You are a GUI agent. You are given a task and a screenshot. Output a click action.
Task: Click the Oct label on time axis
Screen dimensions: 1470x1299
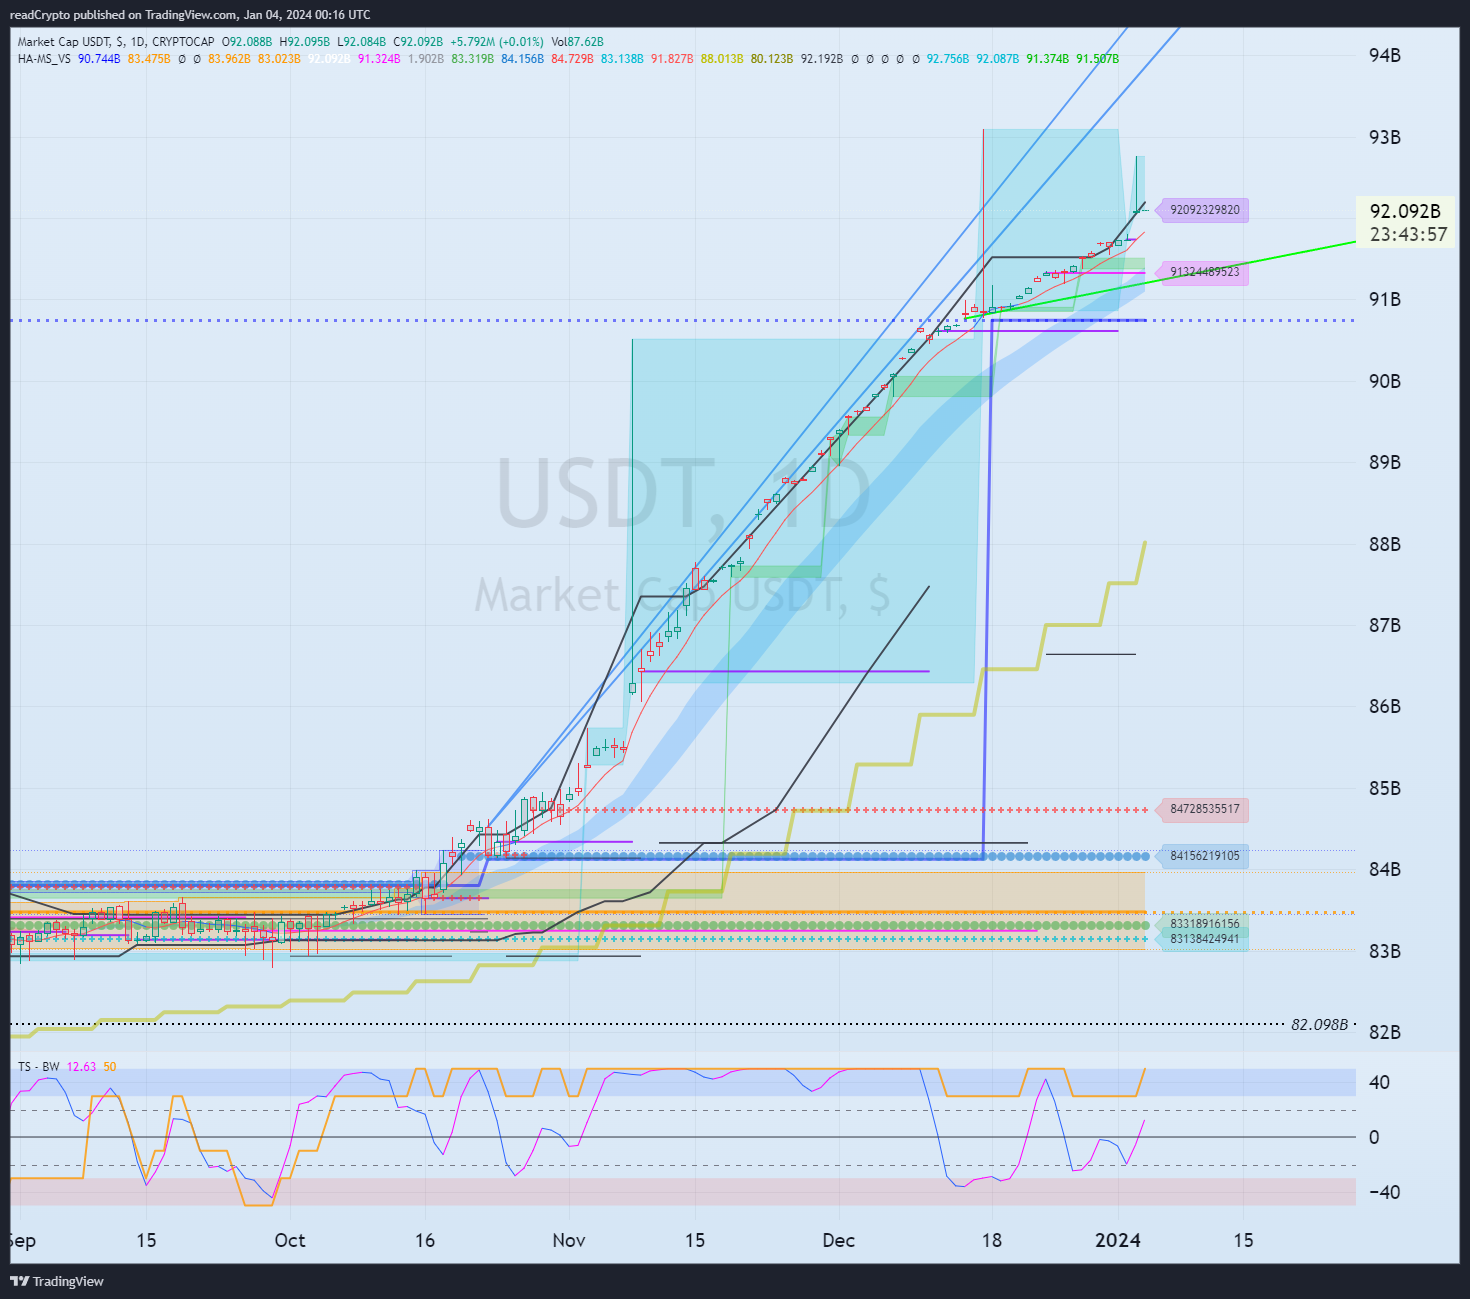(290, 1240)
